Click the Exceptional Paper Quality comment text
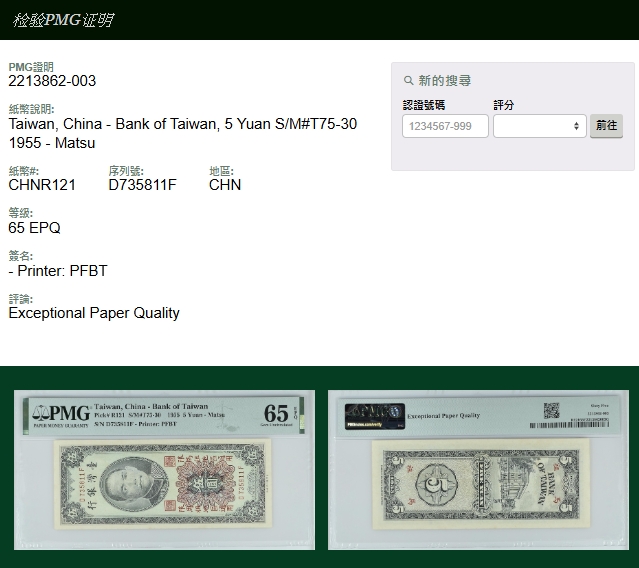 pos(94,313)
